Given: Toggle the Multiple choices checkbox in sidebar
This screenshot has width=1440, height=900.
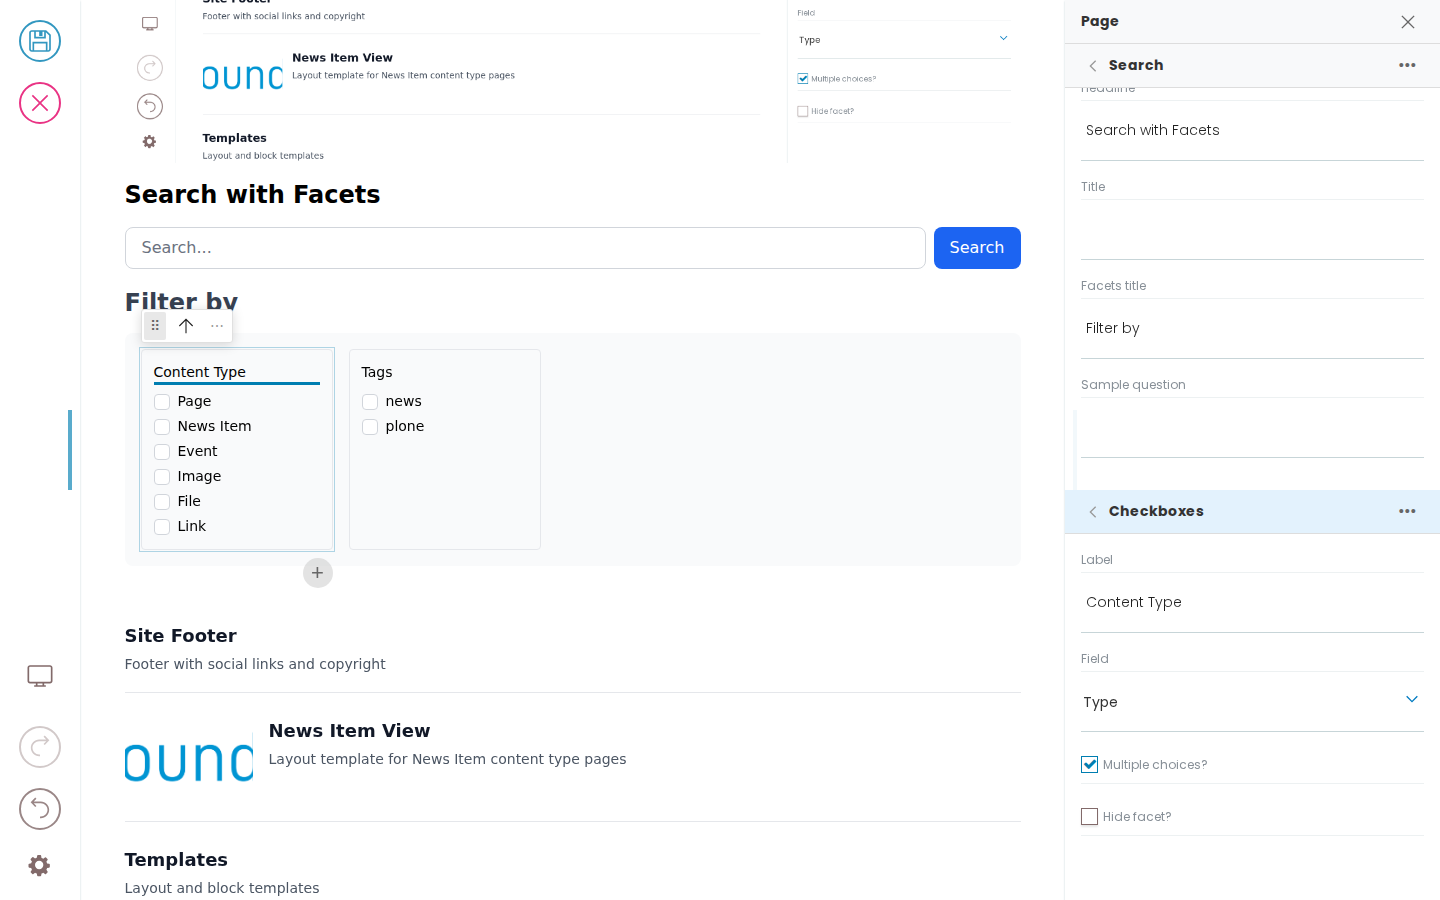Looking at the screenshot, I should coord(1090,765).
